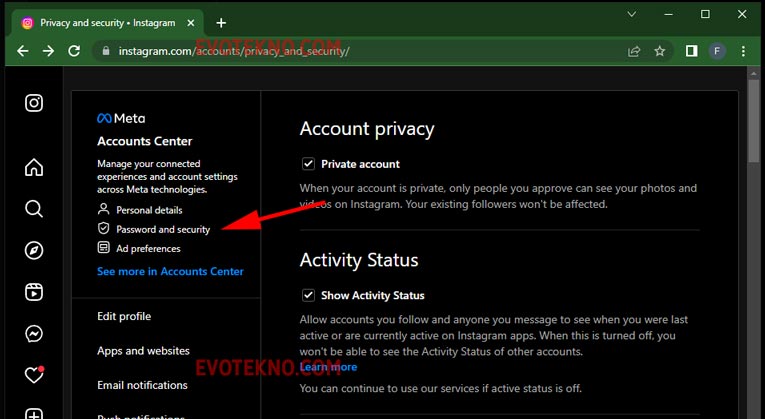Open Messenger icon in sidebar
Screen dimensions: 765x419
(34, 334)
